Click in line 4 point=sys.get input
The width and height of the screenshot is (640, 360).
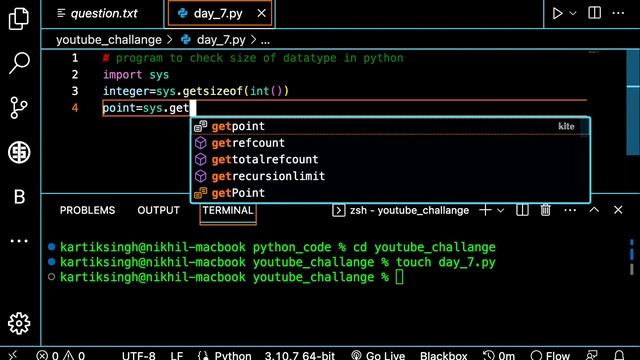[x=146, y=108]
